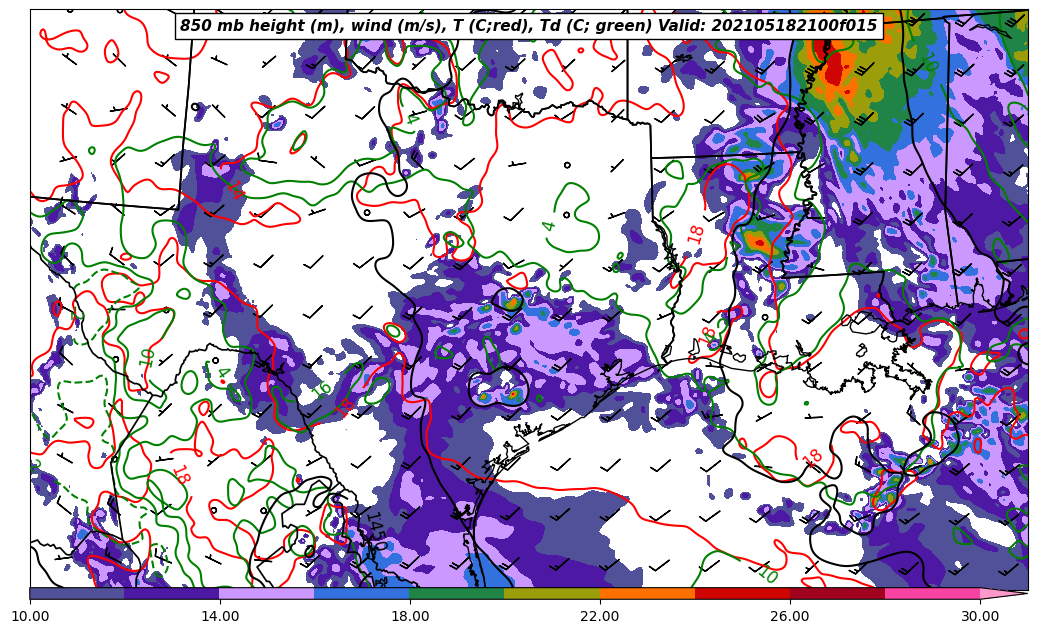The height and width of the screenshot is (633, 1037).
Task: Click the black 14 contour label near bottom
Action: pos(375,527)
